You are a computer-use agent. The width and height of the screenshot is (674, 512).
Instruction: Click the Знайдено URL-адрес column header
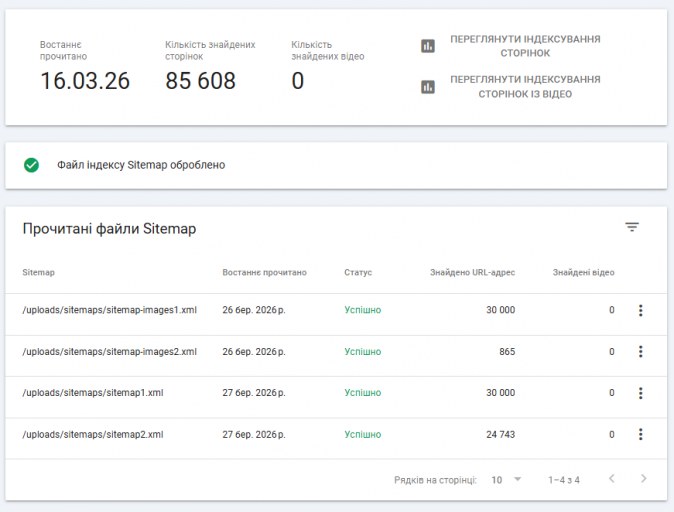[472, 273]
